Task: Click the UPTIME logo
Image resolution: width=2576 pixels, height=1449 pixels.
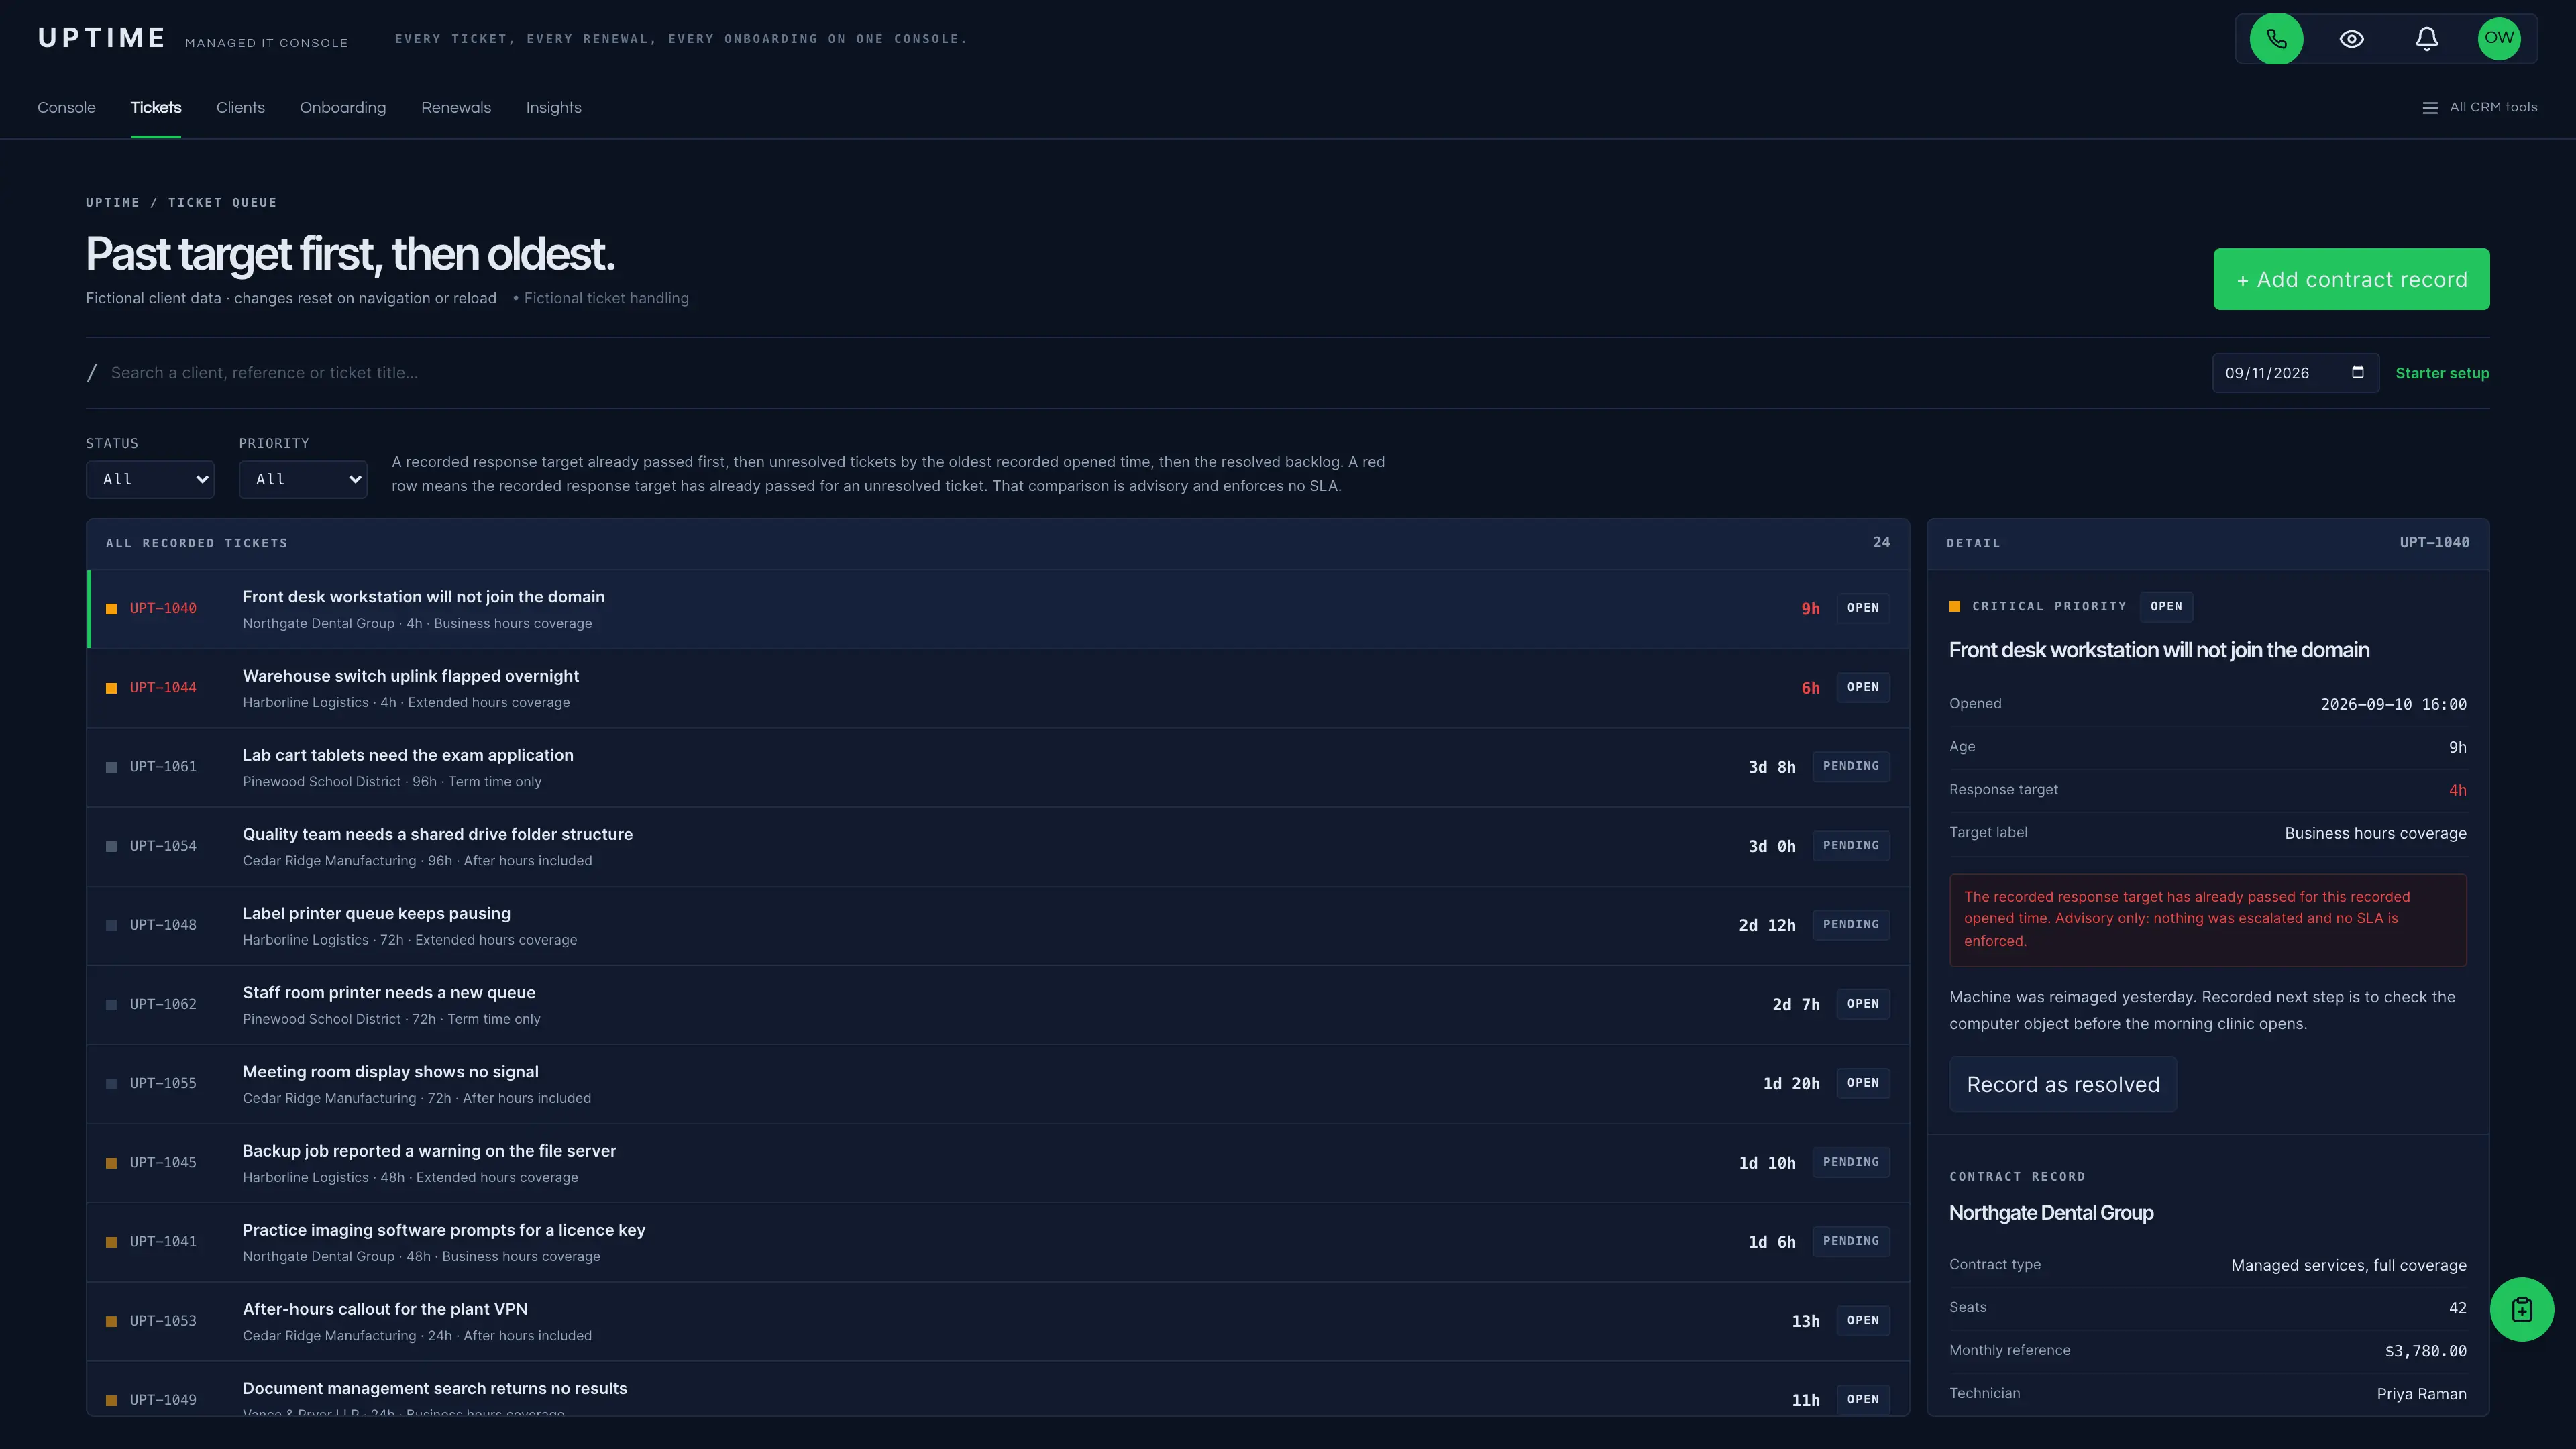Action: tap(102, 38)
